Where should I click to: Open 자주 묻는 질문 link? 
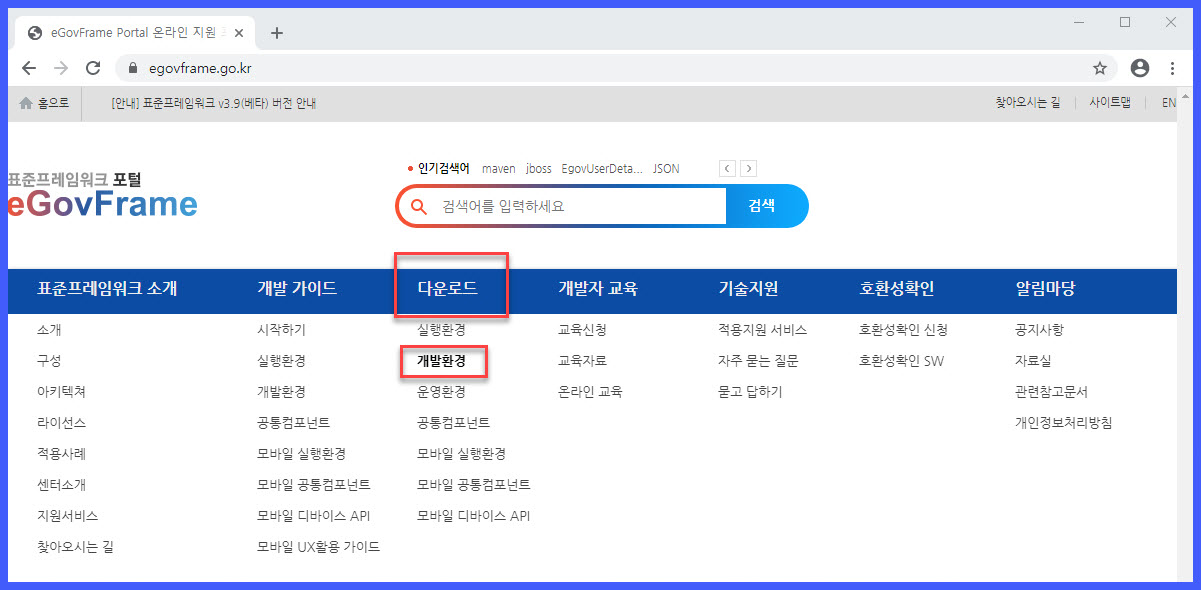pos(758,360)
